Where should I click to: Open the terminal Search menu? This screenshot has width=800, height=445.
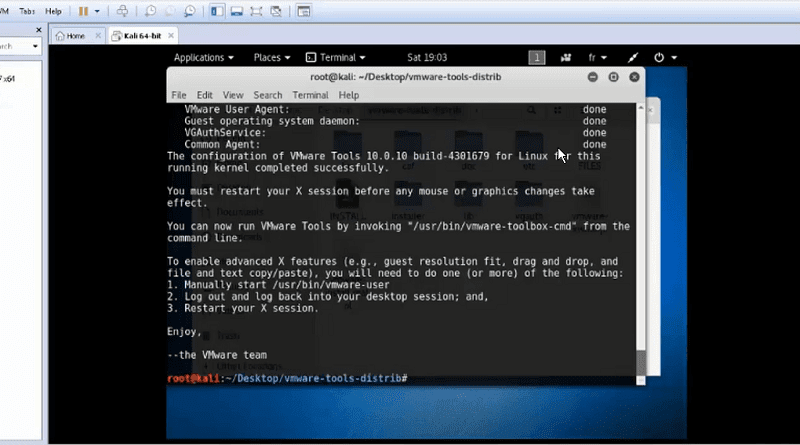point(267,95)
